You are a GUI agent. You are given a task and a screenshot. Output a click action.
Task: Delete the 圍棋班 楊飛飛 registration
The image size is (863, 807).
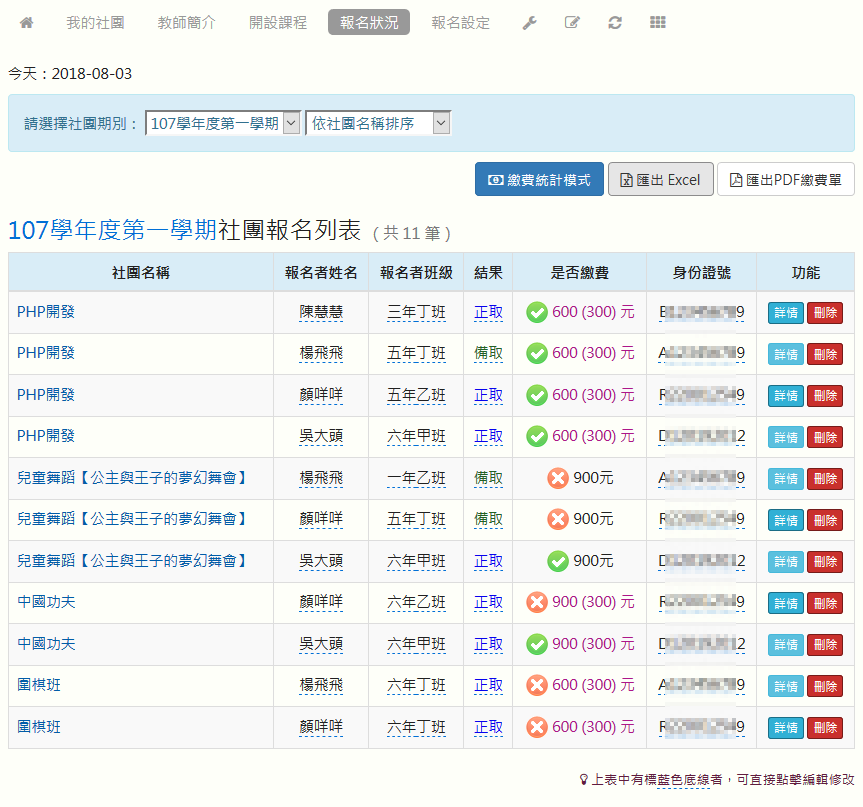click(824, 686)
